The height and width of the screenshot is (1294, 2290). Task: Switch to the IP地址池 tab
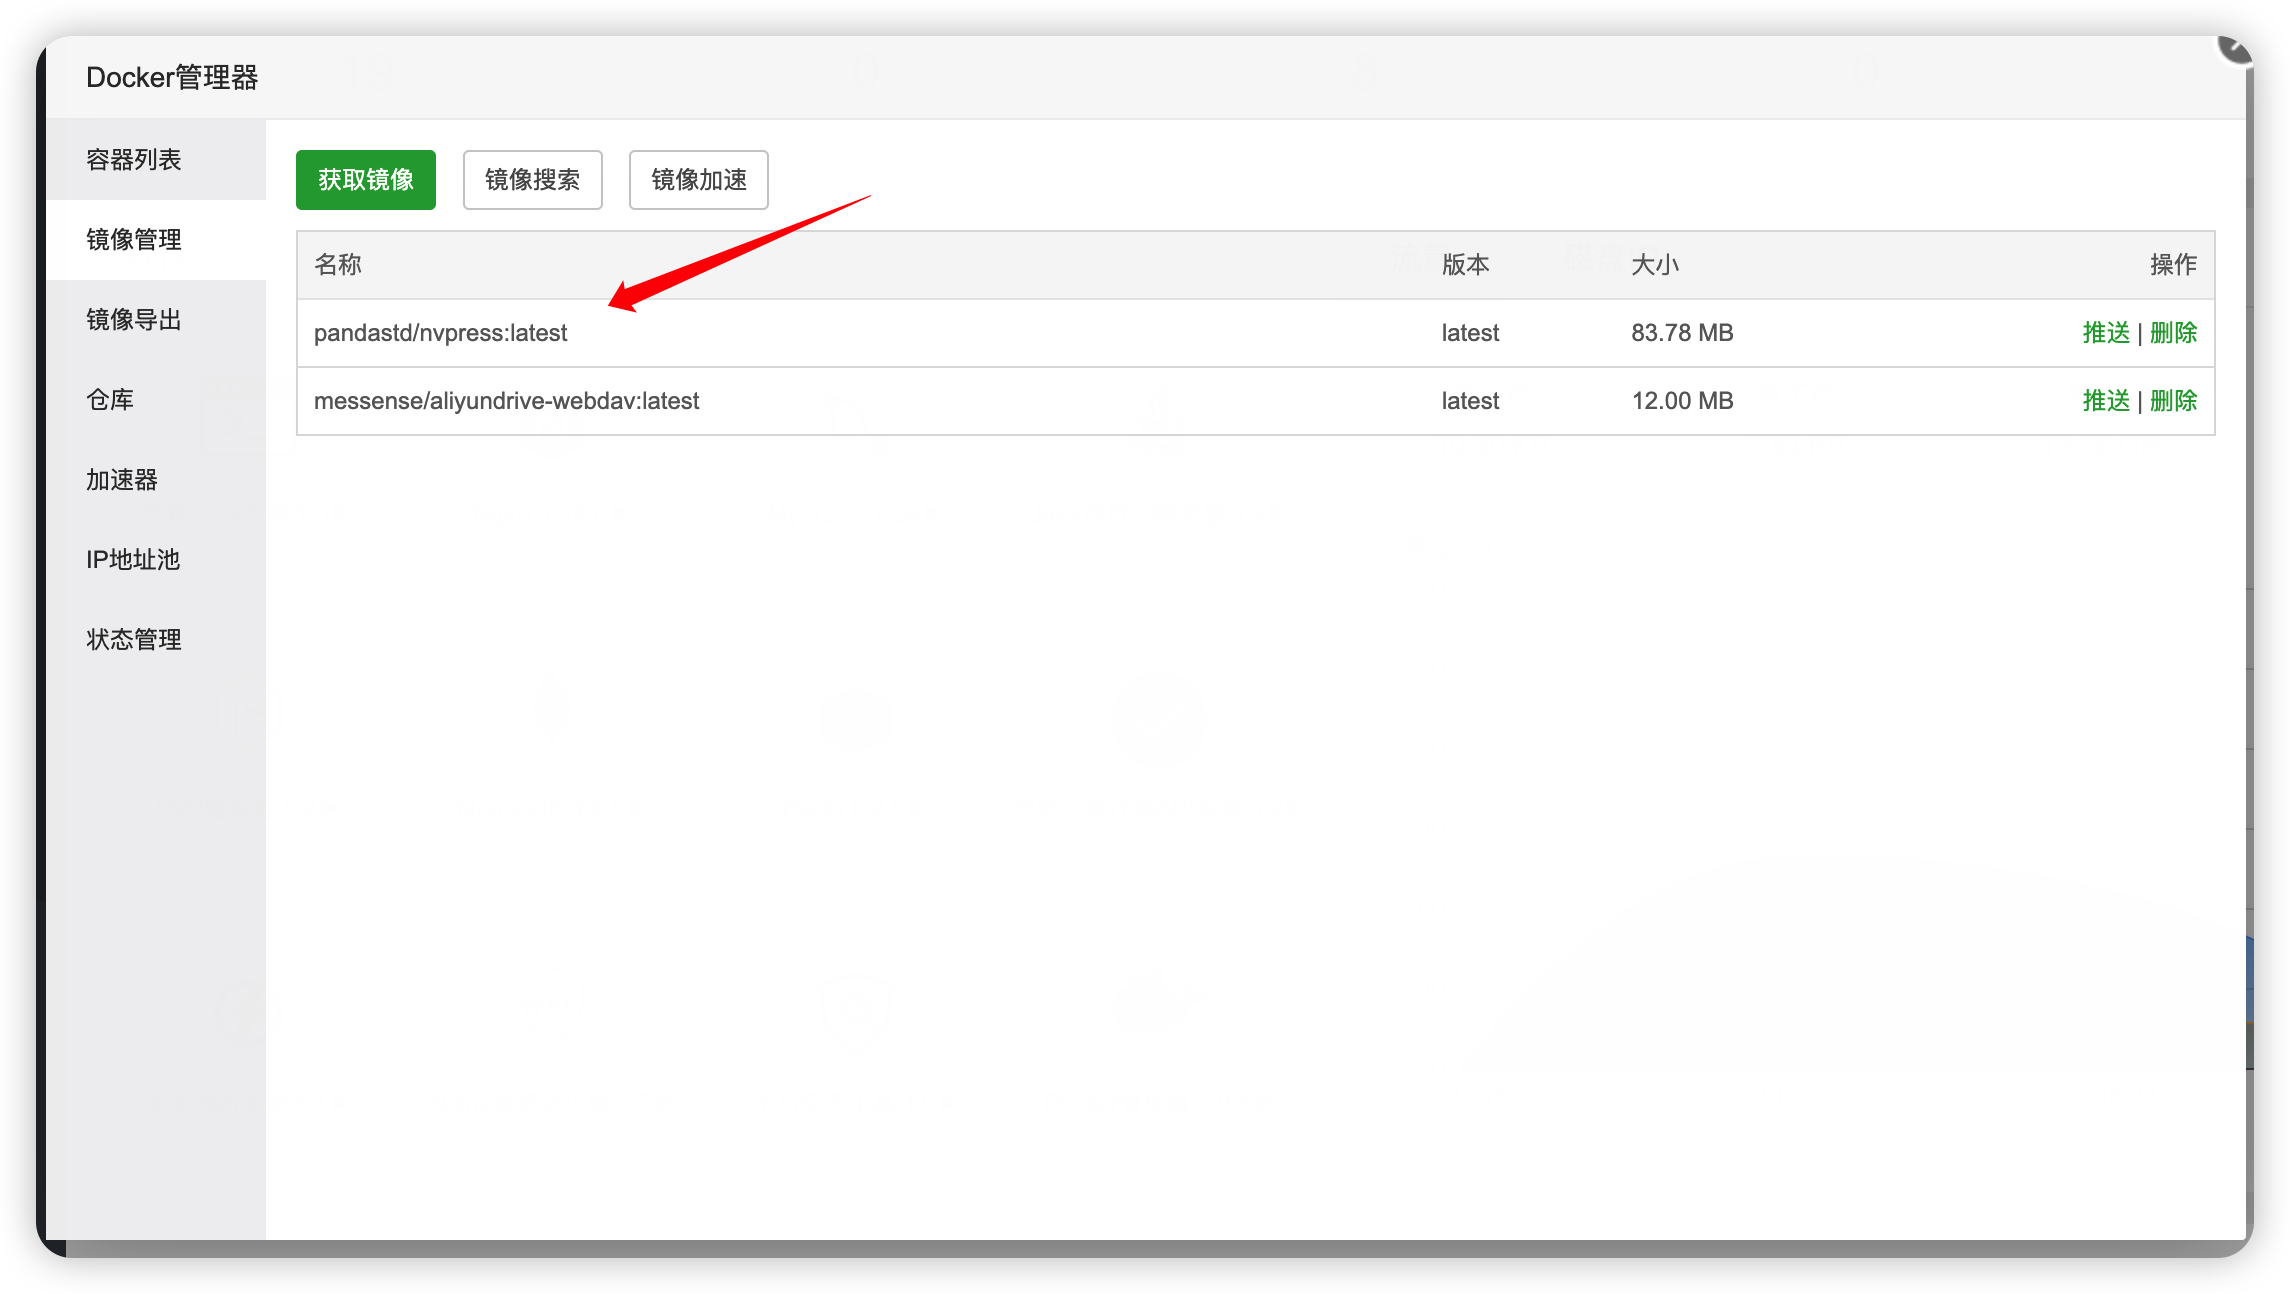[133, 560]
